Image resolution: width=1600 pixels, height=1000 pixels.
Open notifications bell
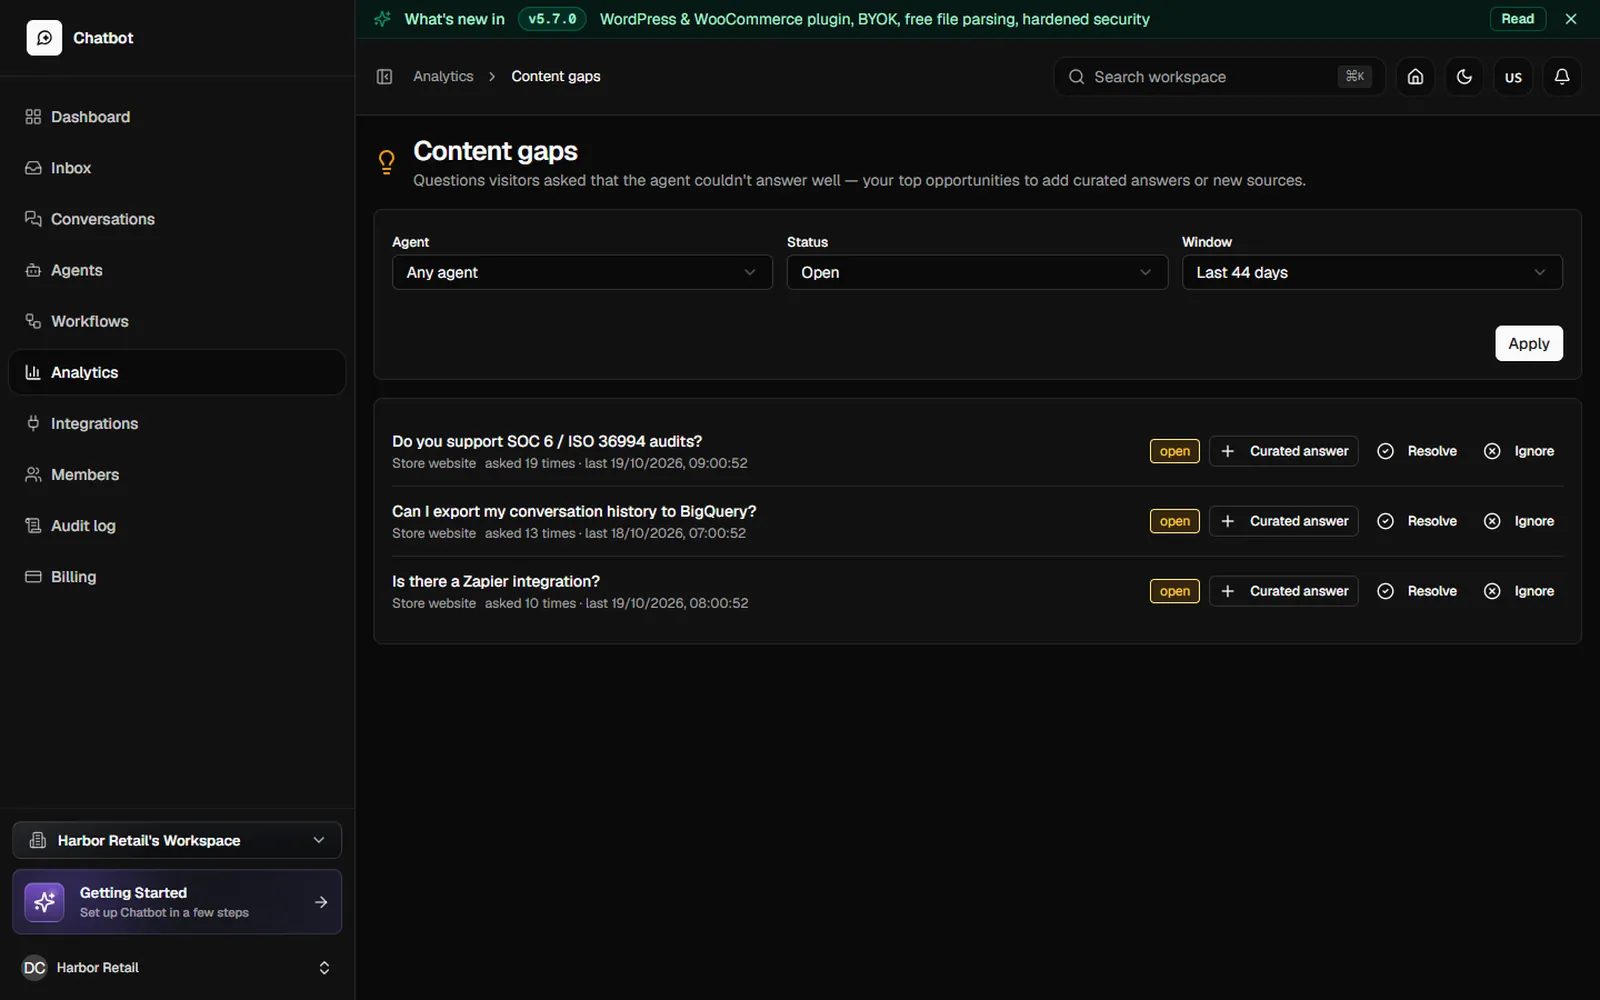point(1562,77)
